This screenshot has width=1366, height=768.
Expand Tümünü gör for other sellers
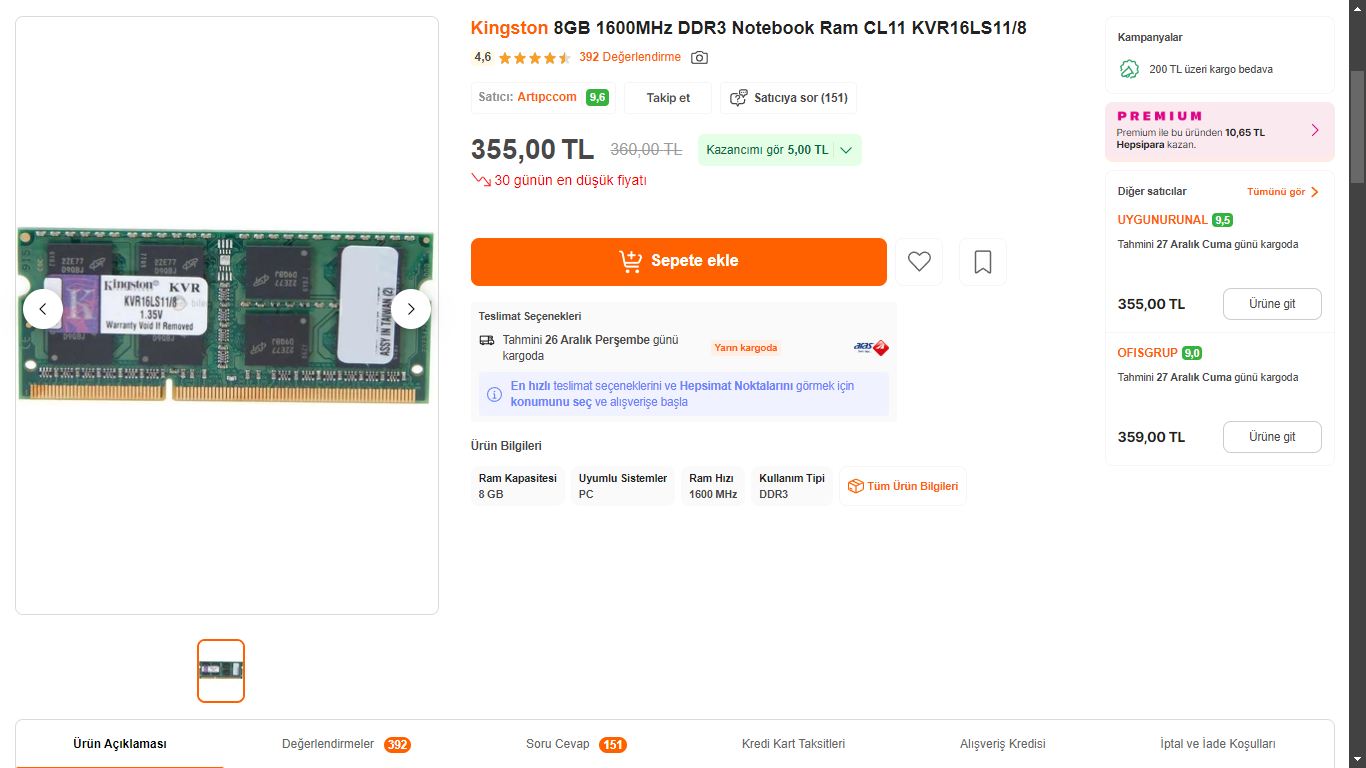[x=1283, y=192]
